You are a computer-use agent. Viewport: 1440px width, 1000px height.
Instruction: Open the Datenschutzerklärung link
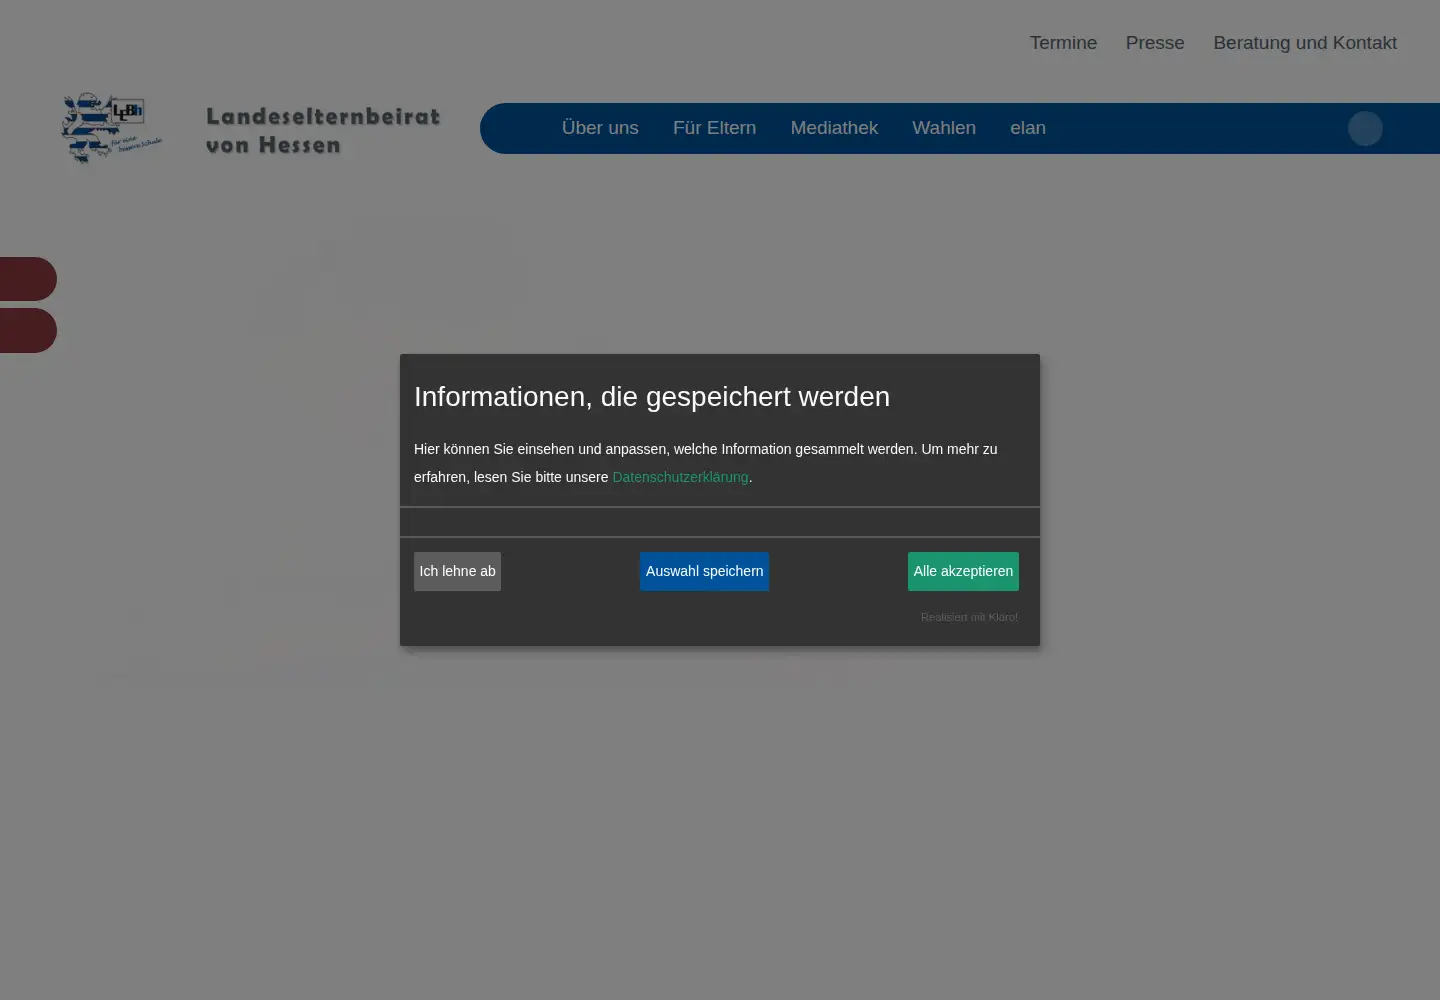pyautogui.click(x=680, y=477)
